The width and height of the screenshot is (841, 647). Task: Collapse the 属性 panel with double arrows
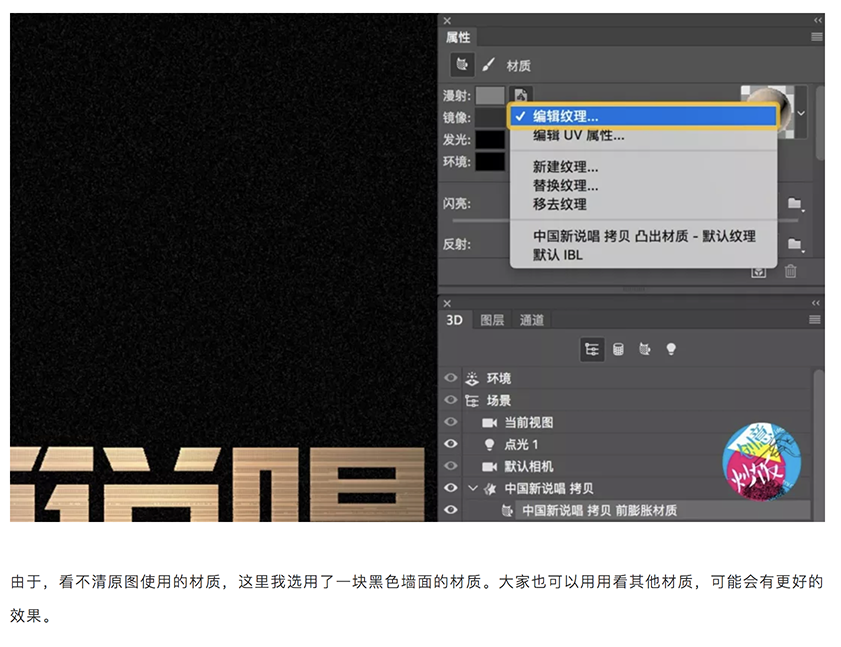(817, 20)
